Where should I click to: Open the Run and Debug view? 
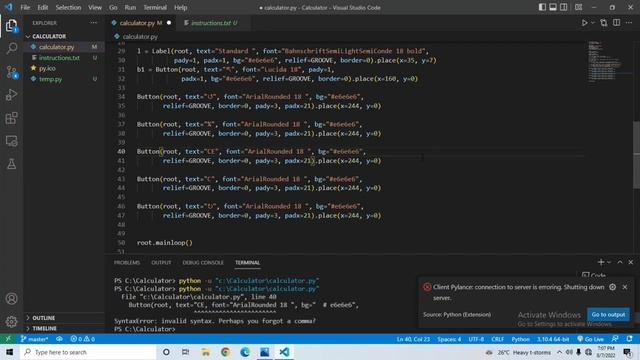(x=11, y=95)
